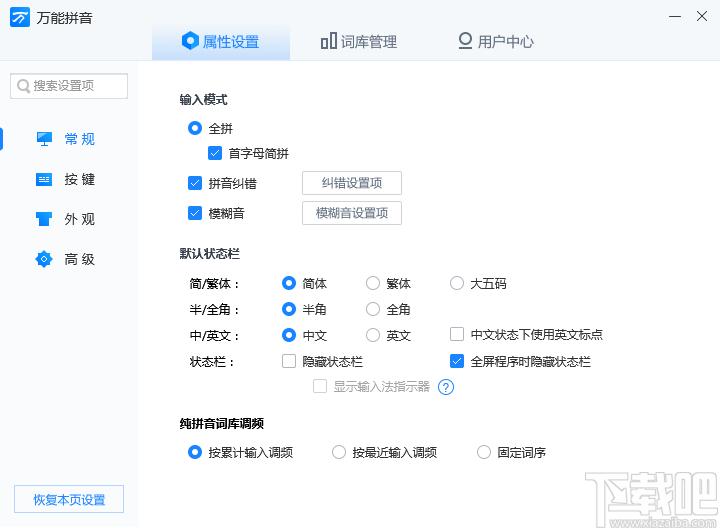Click the magnifier icon in the search box
The width and height of the screenshot is (720, 528).
[23, 86]
